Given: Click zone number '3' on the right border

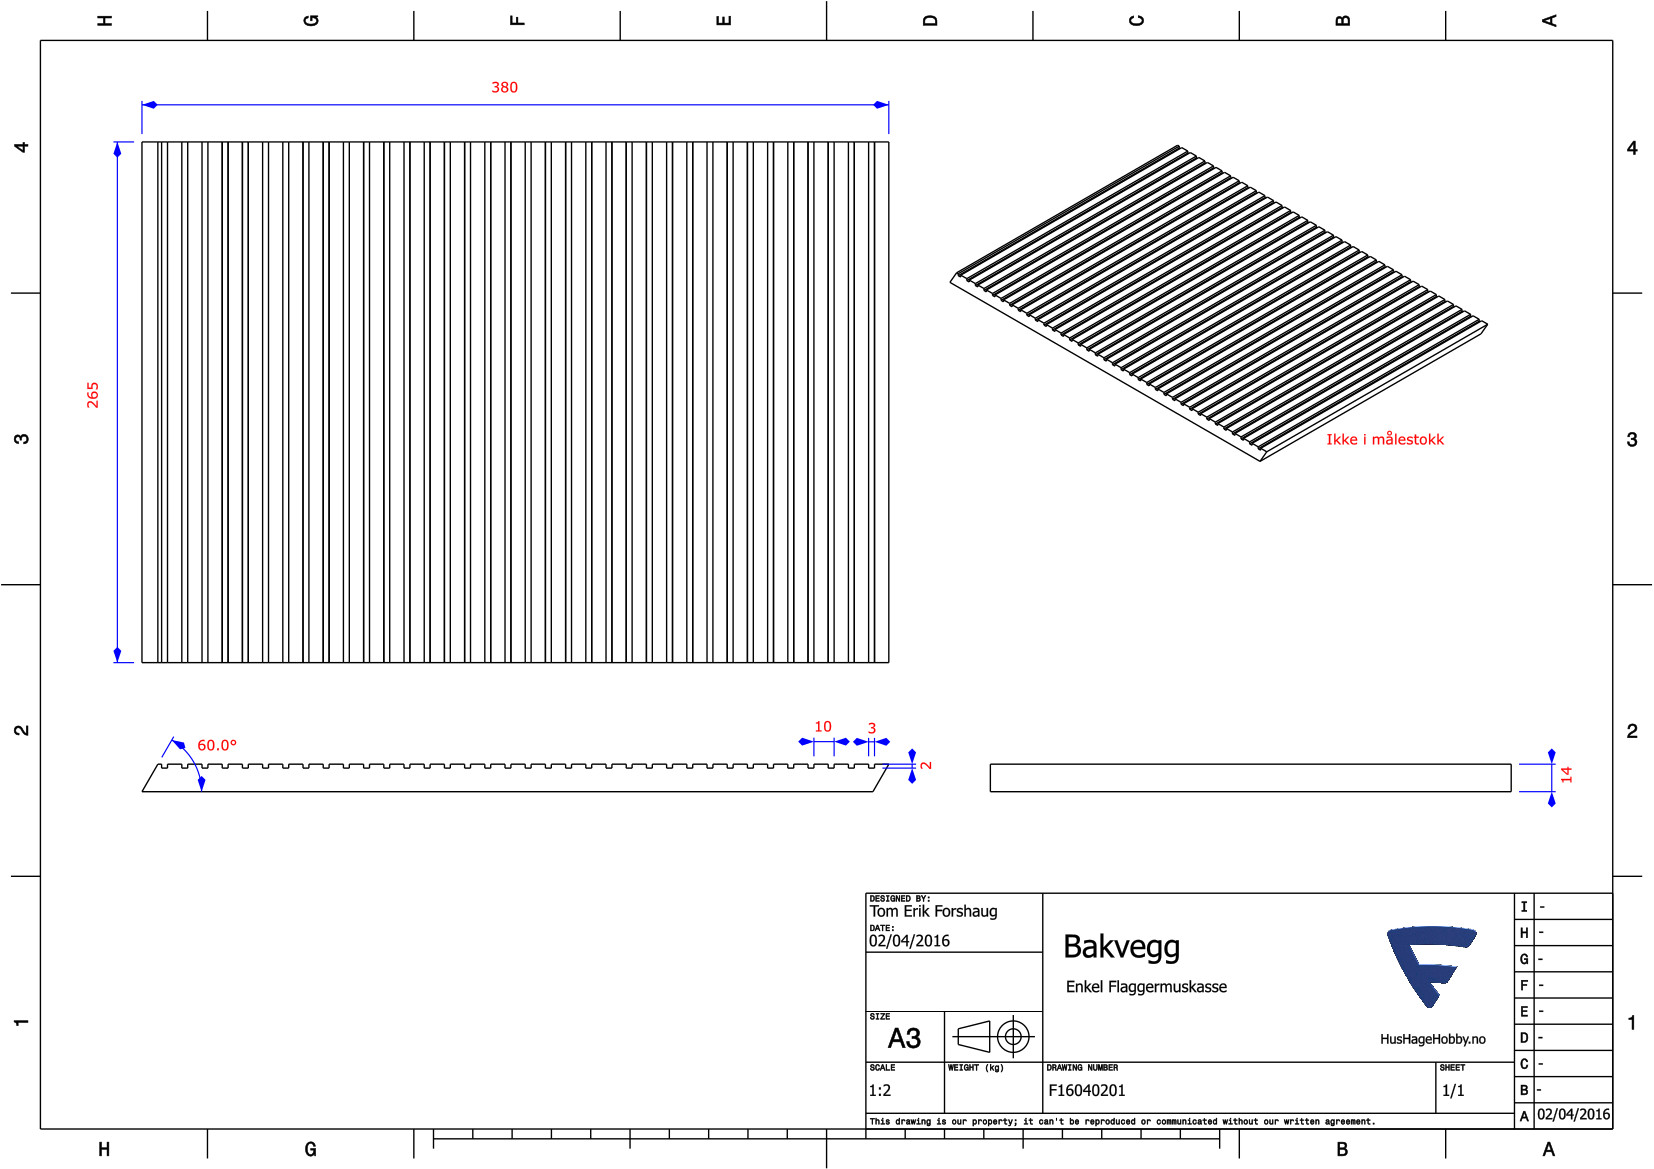Looking at the screenshot, I should (x=1632, y=440).
